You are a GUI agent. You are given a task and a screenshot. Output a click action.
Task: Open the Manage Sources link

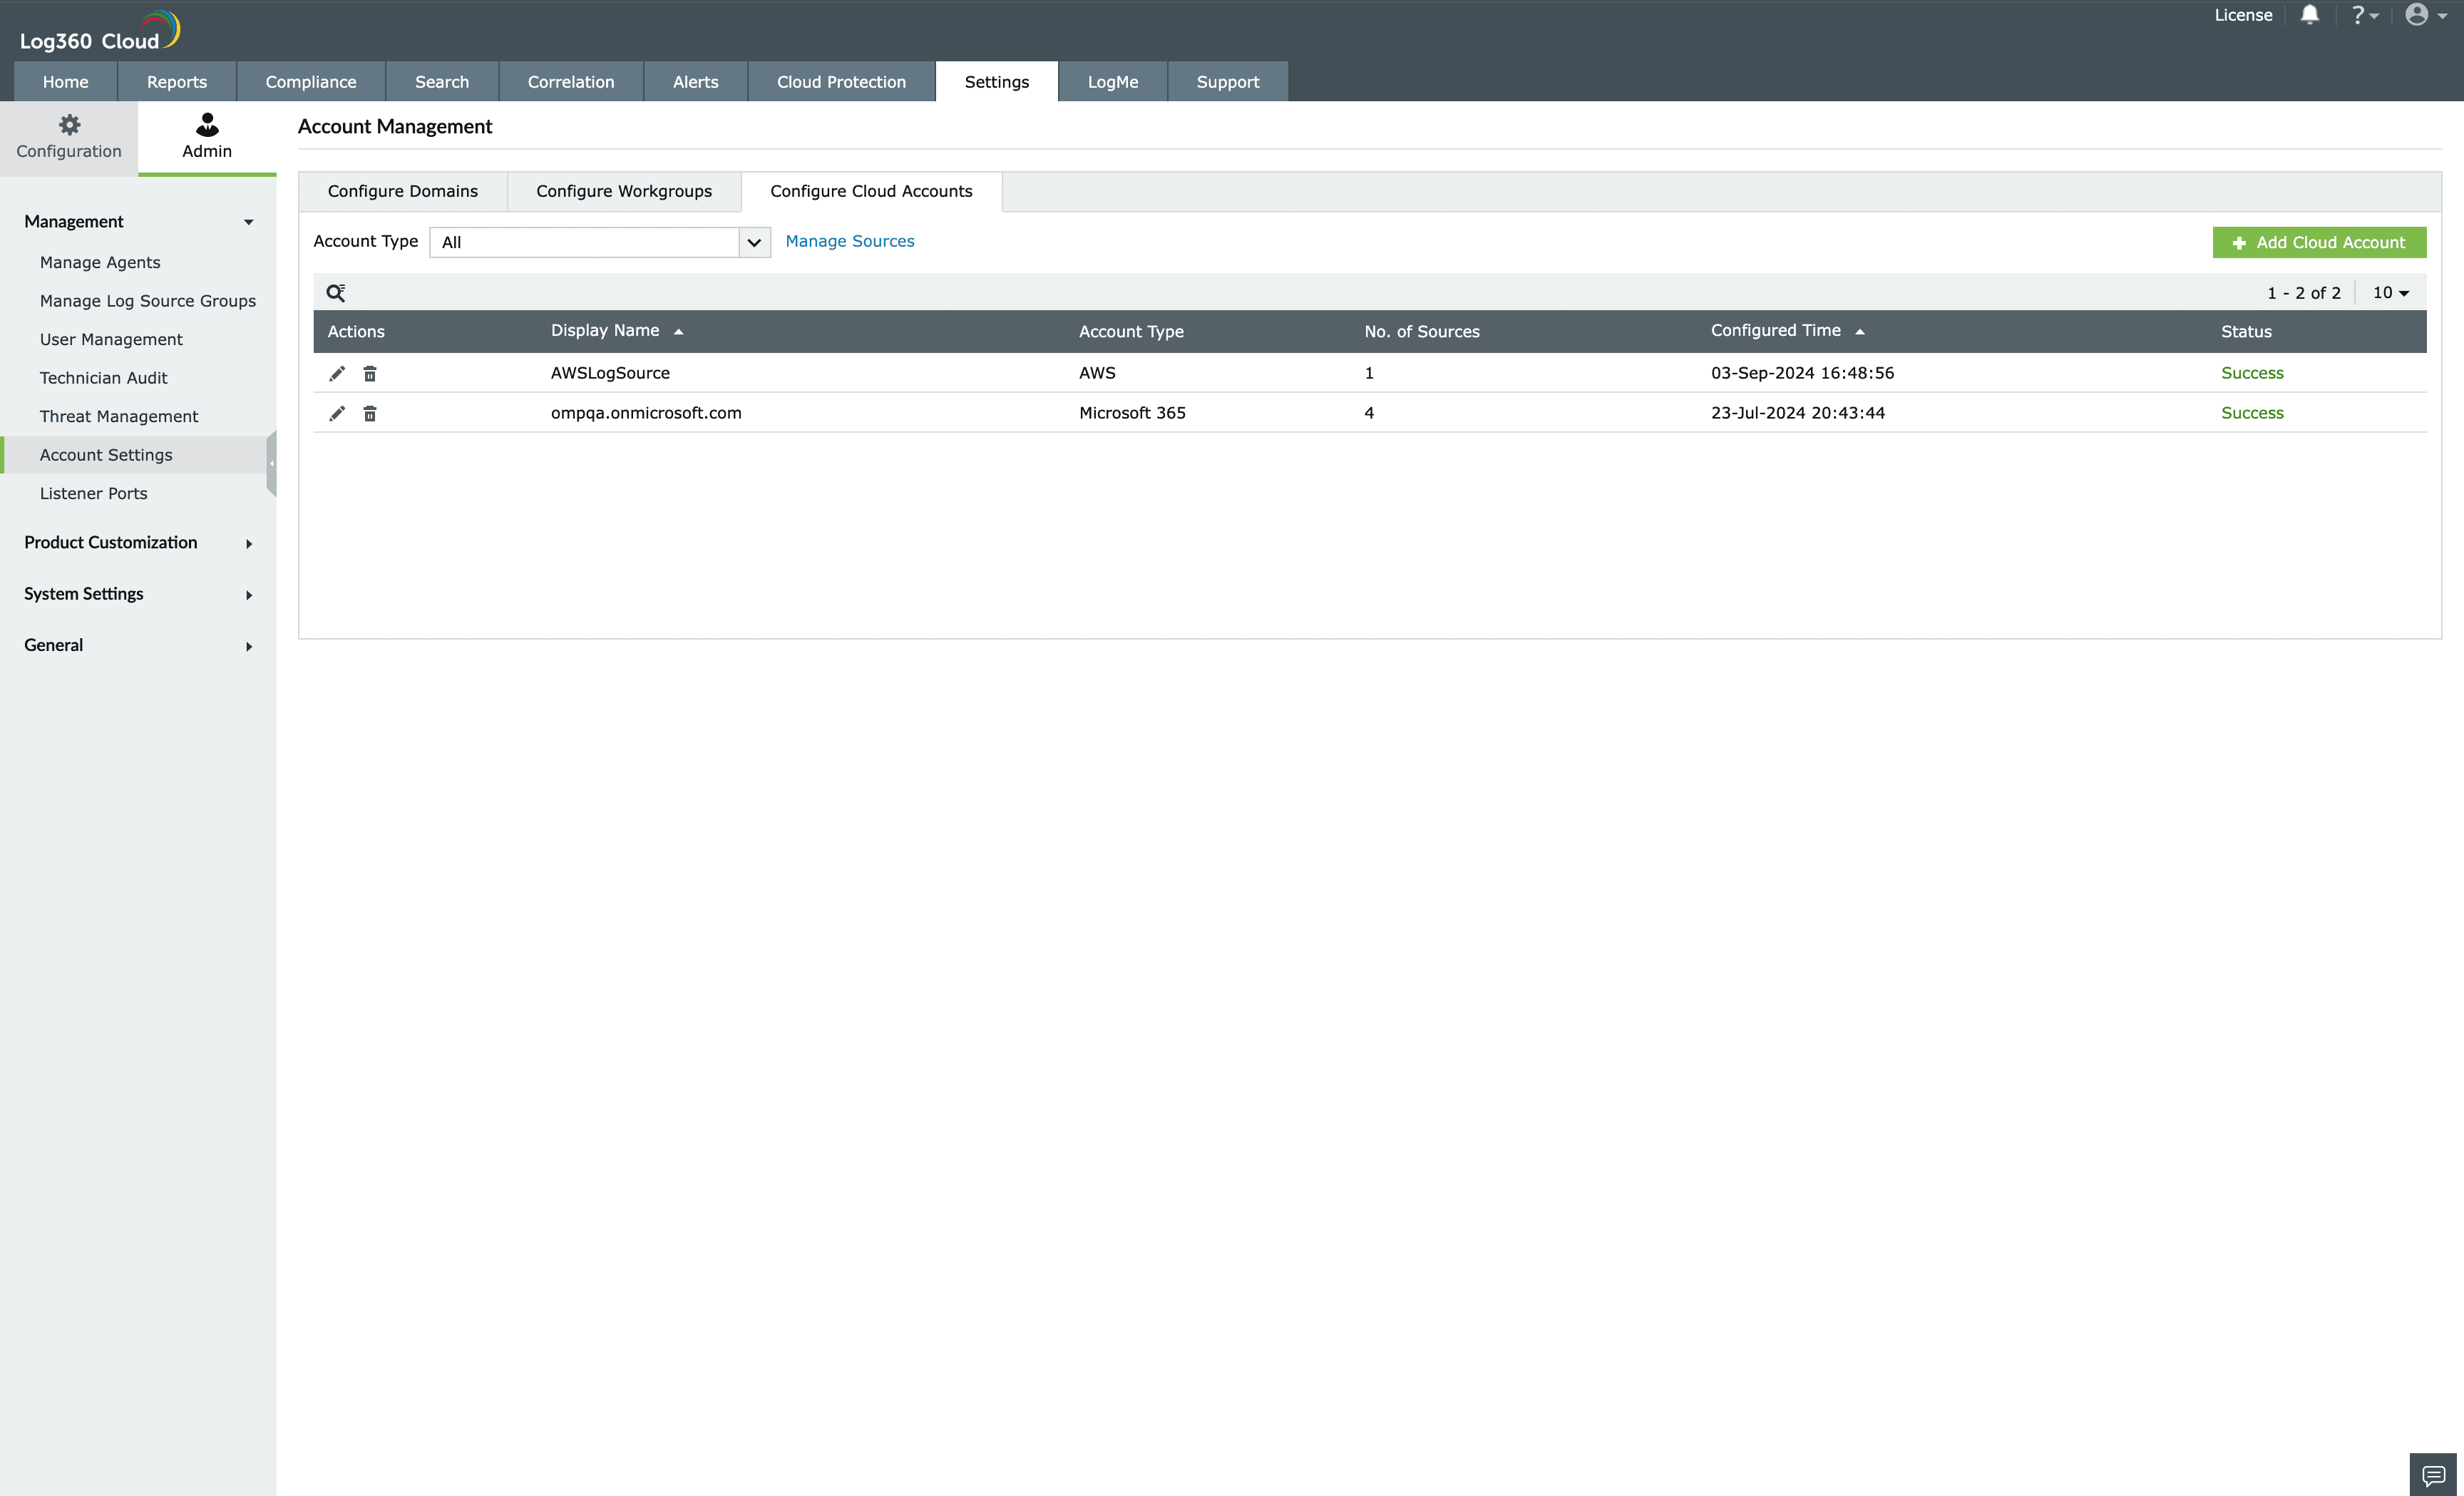click(849, 241)
